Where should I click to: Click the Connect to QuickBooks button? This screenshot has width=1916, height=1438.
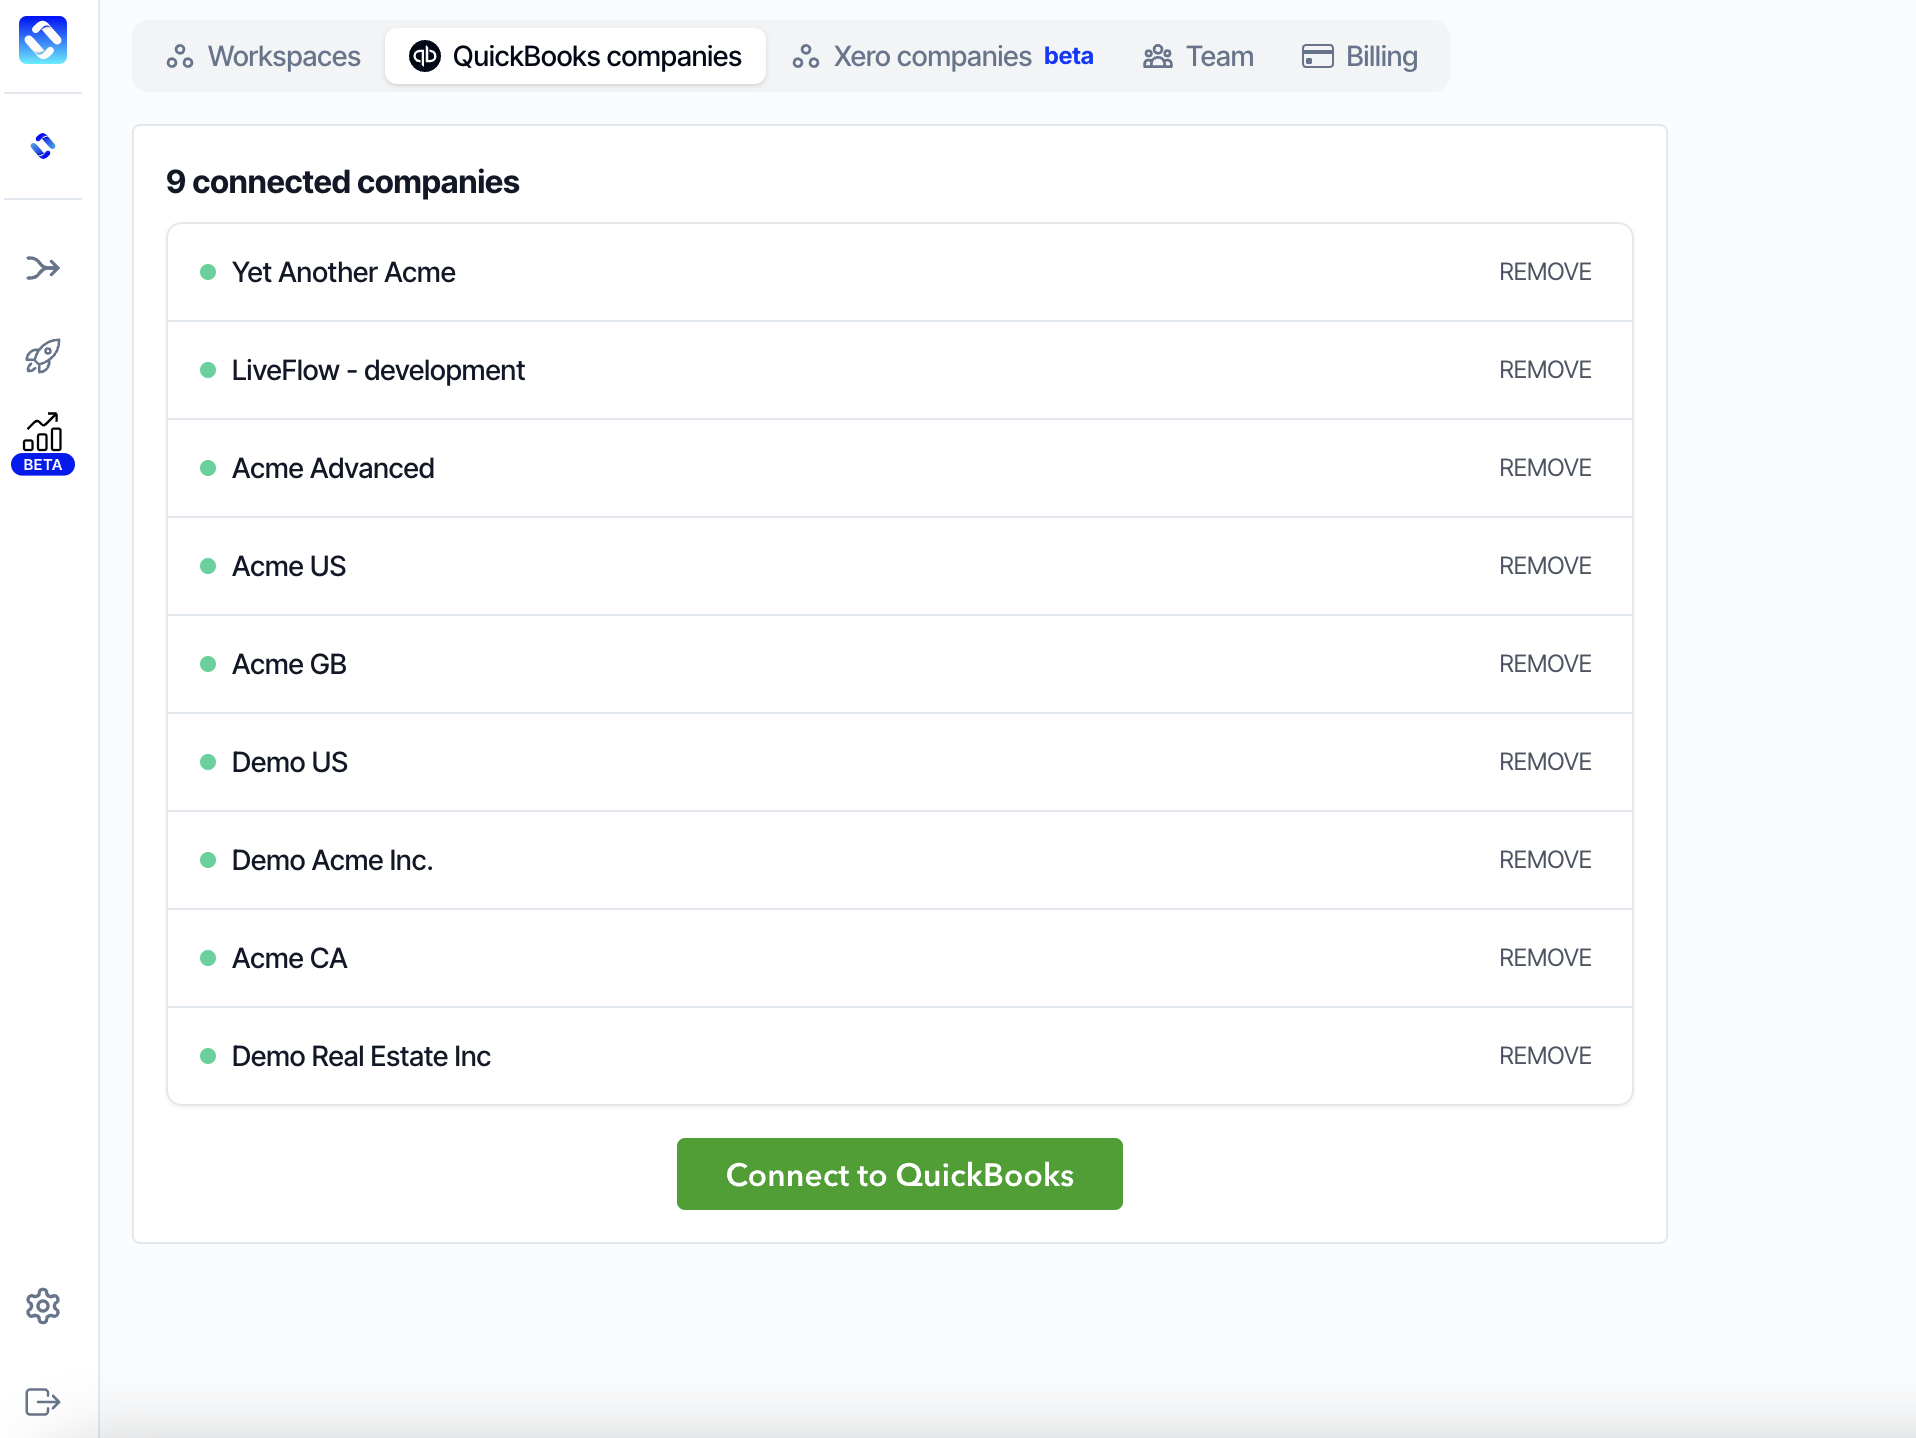point(900,1174)
